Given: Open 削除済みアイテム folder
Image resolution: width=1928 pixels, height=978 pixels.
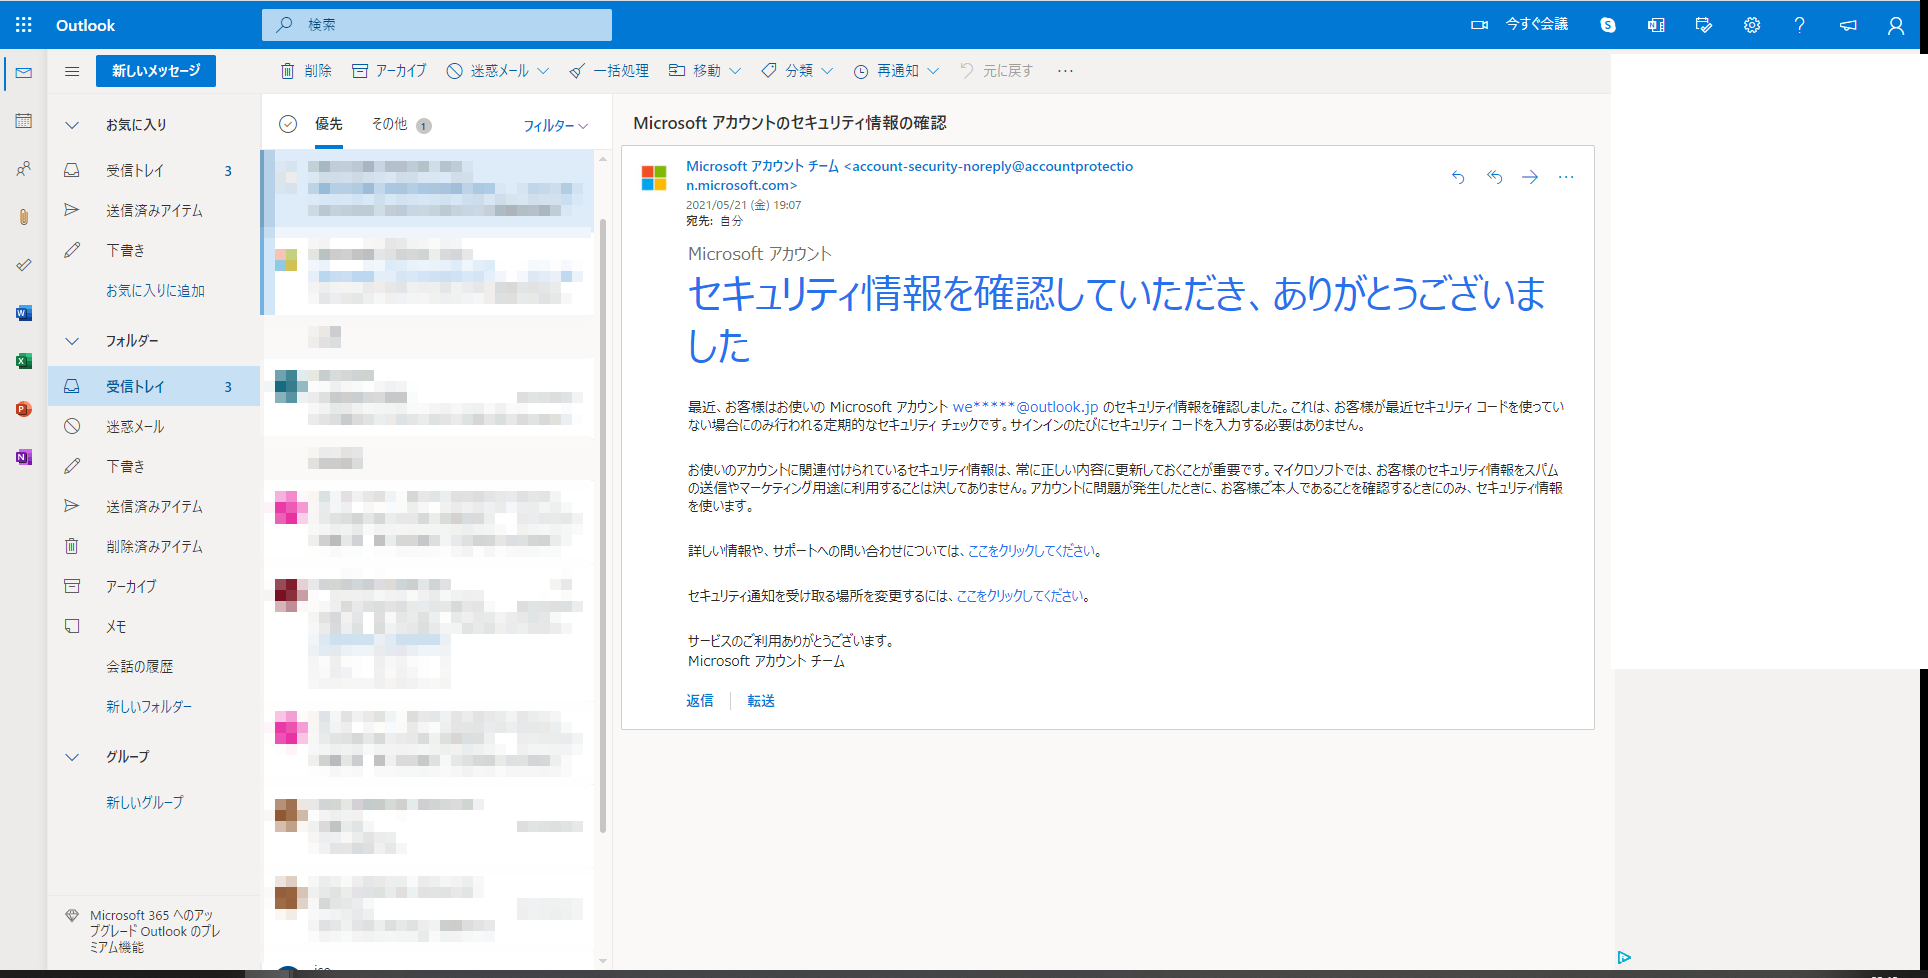Looking at the screenshot, I should (x=154, y=547).
